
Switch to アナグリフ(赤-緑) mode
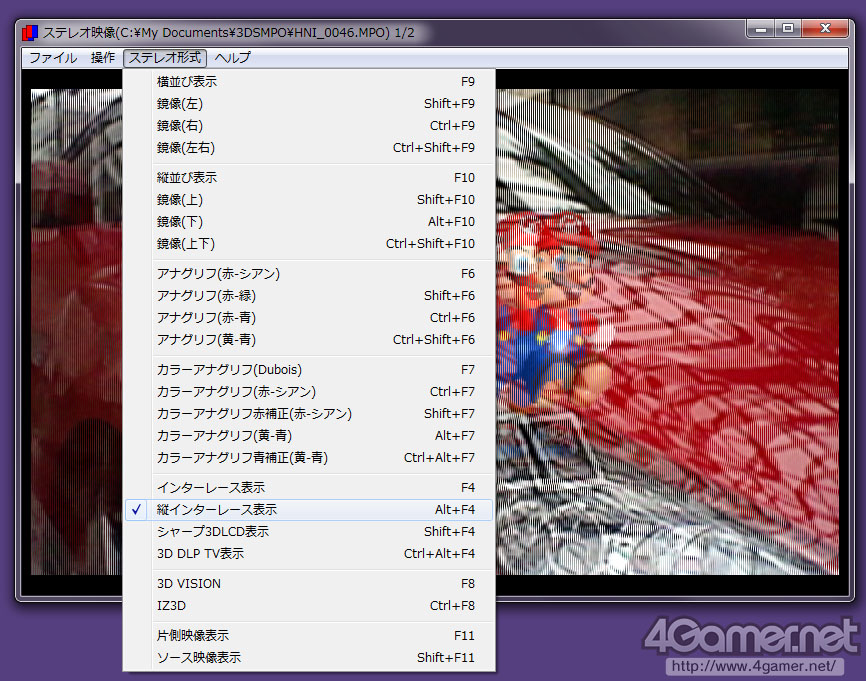[309, 295]
